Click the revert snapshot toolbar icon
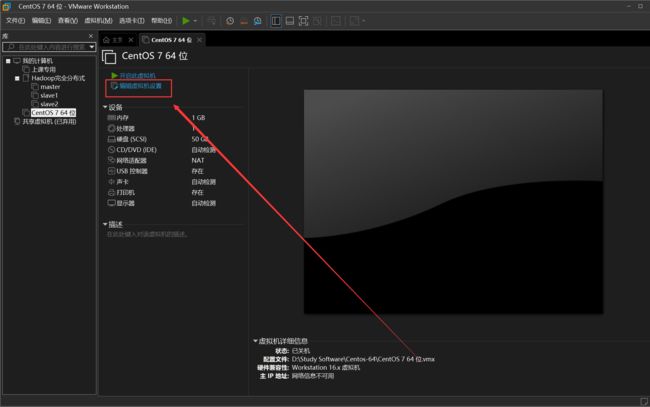This screenshot has height=407, width=650. pyautogui.click(x=244, y=21)
